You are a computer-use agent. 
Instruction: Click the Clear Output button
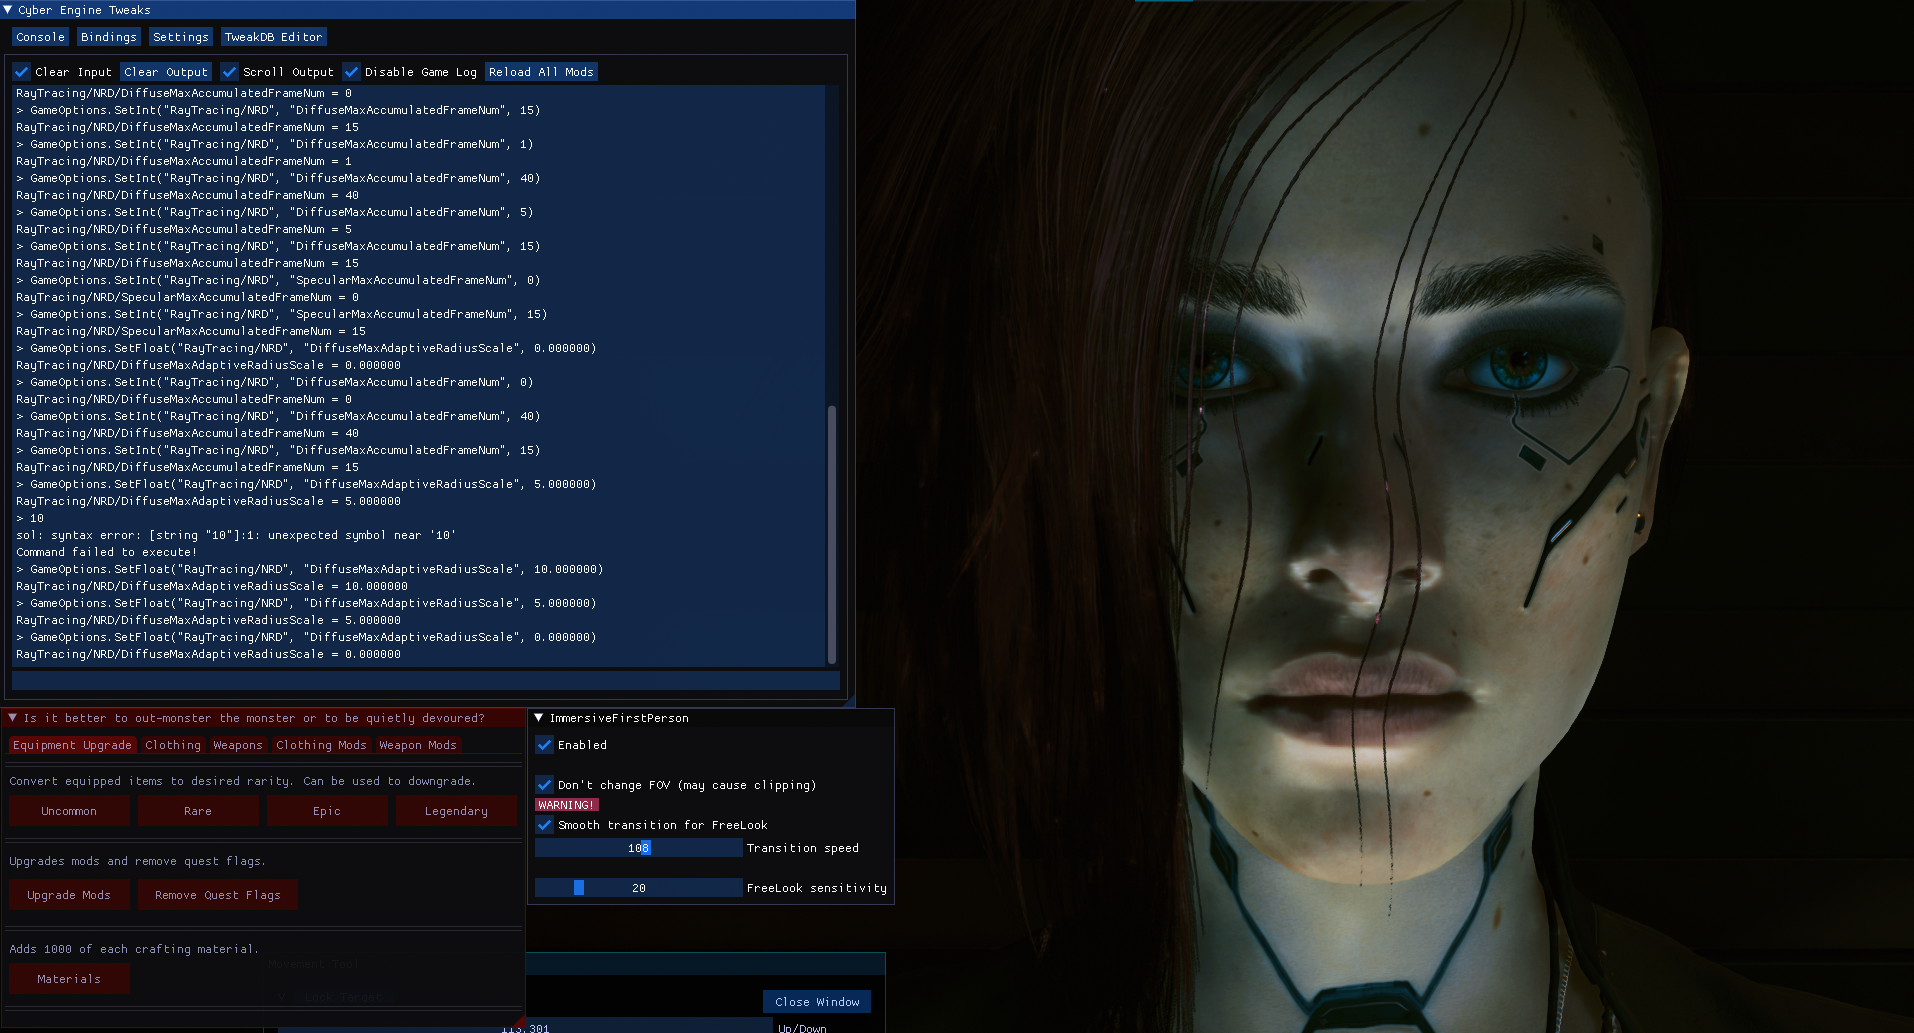[x=166, y=72]
